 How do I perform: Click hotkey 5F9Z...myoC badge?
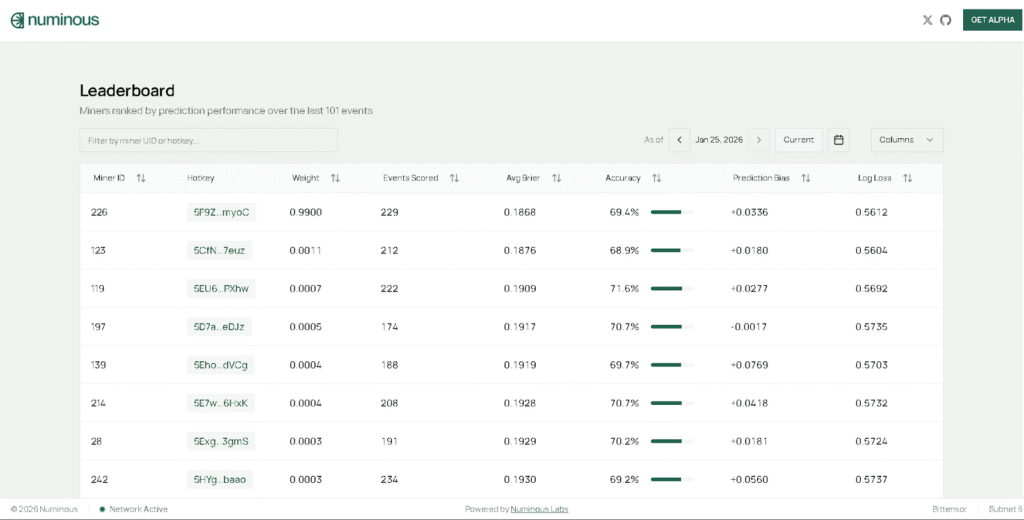(x=221, y=212)
